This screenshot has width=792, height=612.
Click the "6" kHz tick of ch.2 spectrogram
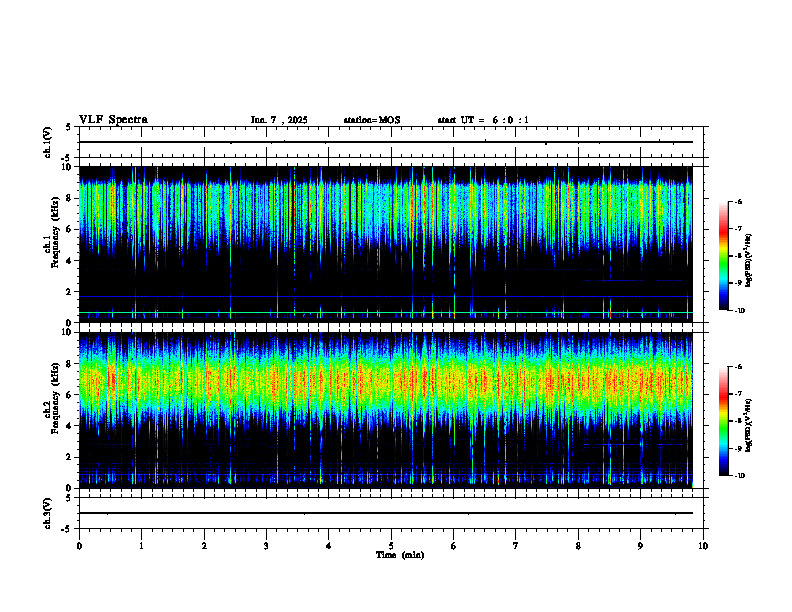pyautogui.click(x=70, y=395)
